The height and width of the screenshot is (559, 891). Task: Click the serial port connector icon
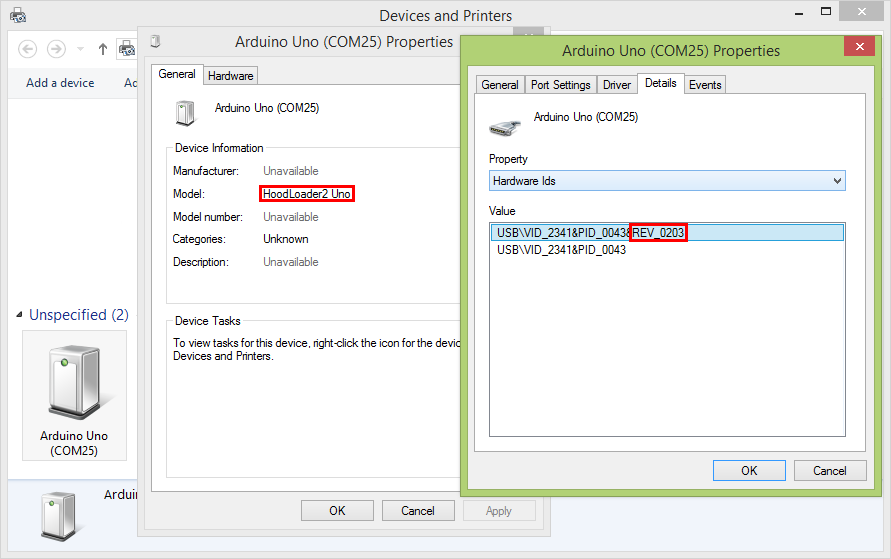[504, 127]
